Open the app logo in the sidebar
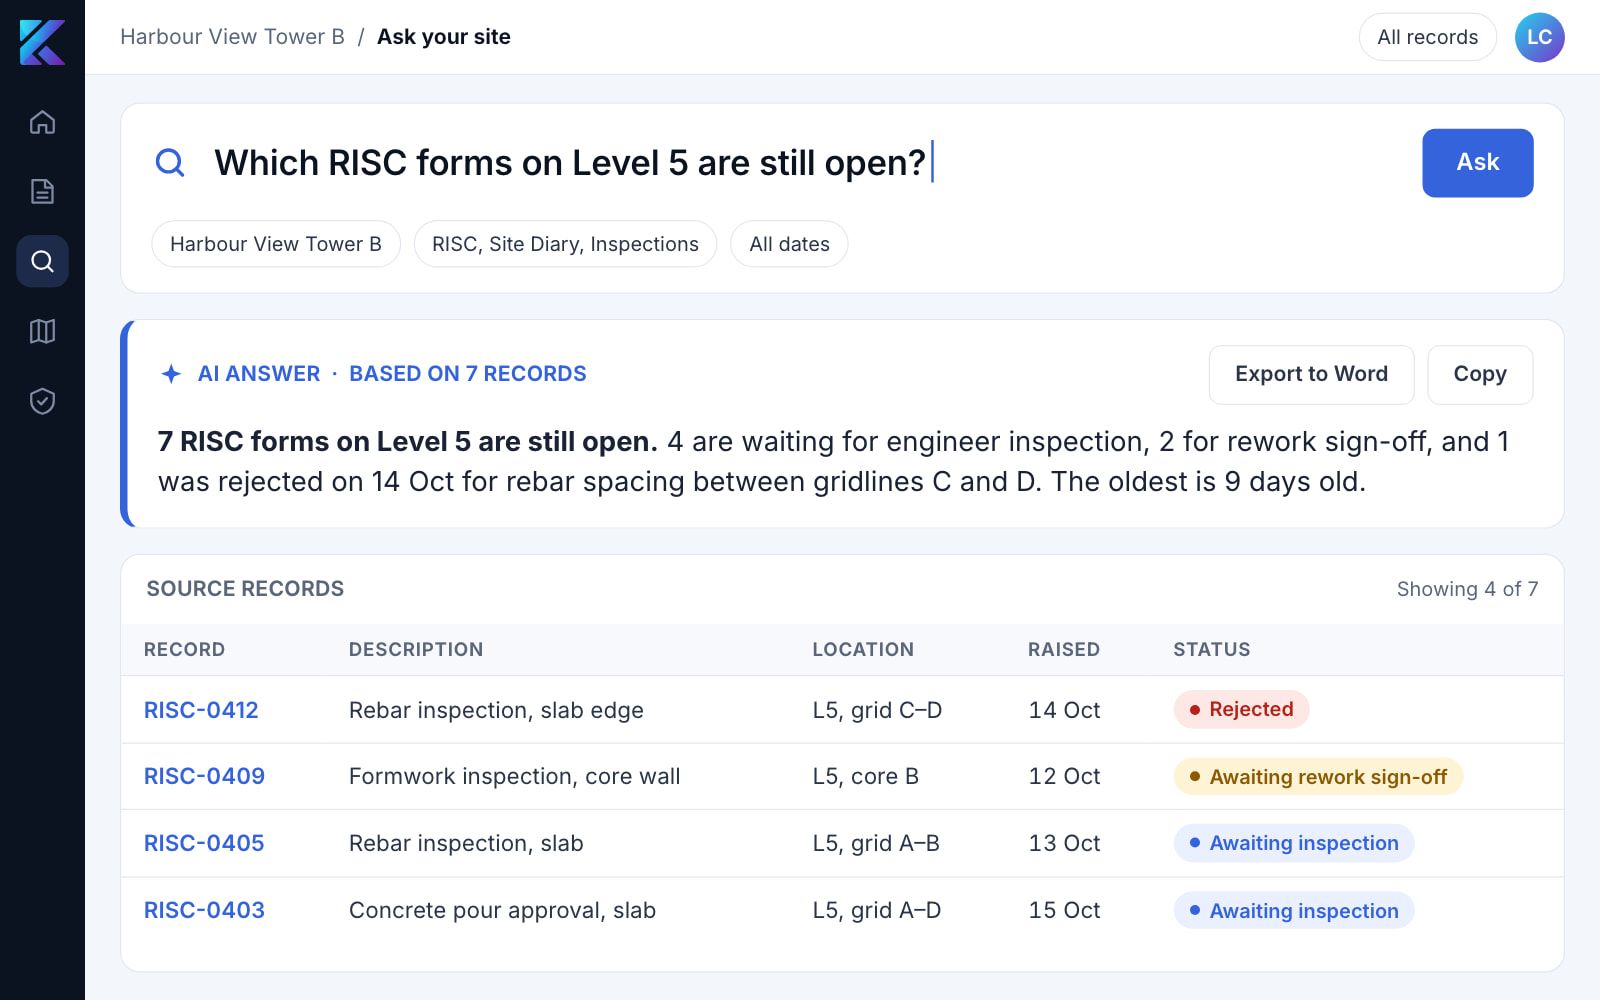 point(42,42)
